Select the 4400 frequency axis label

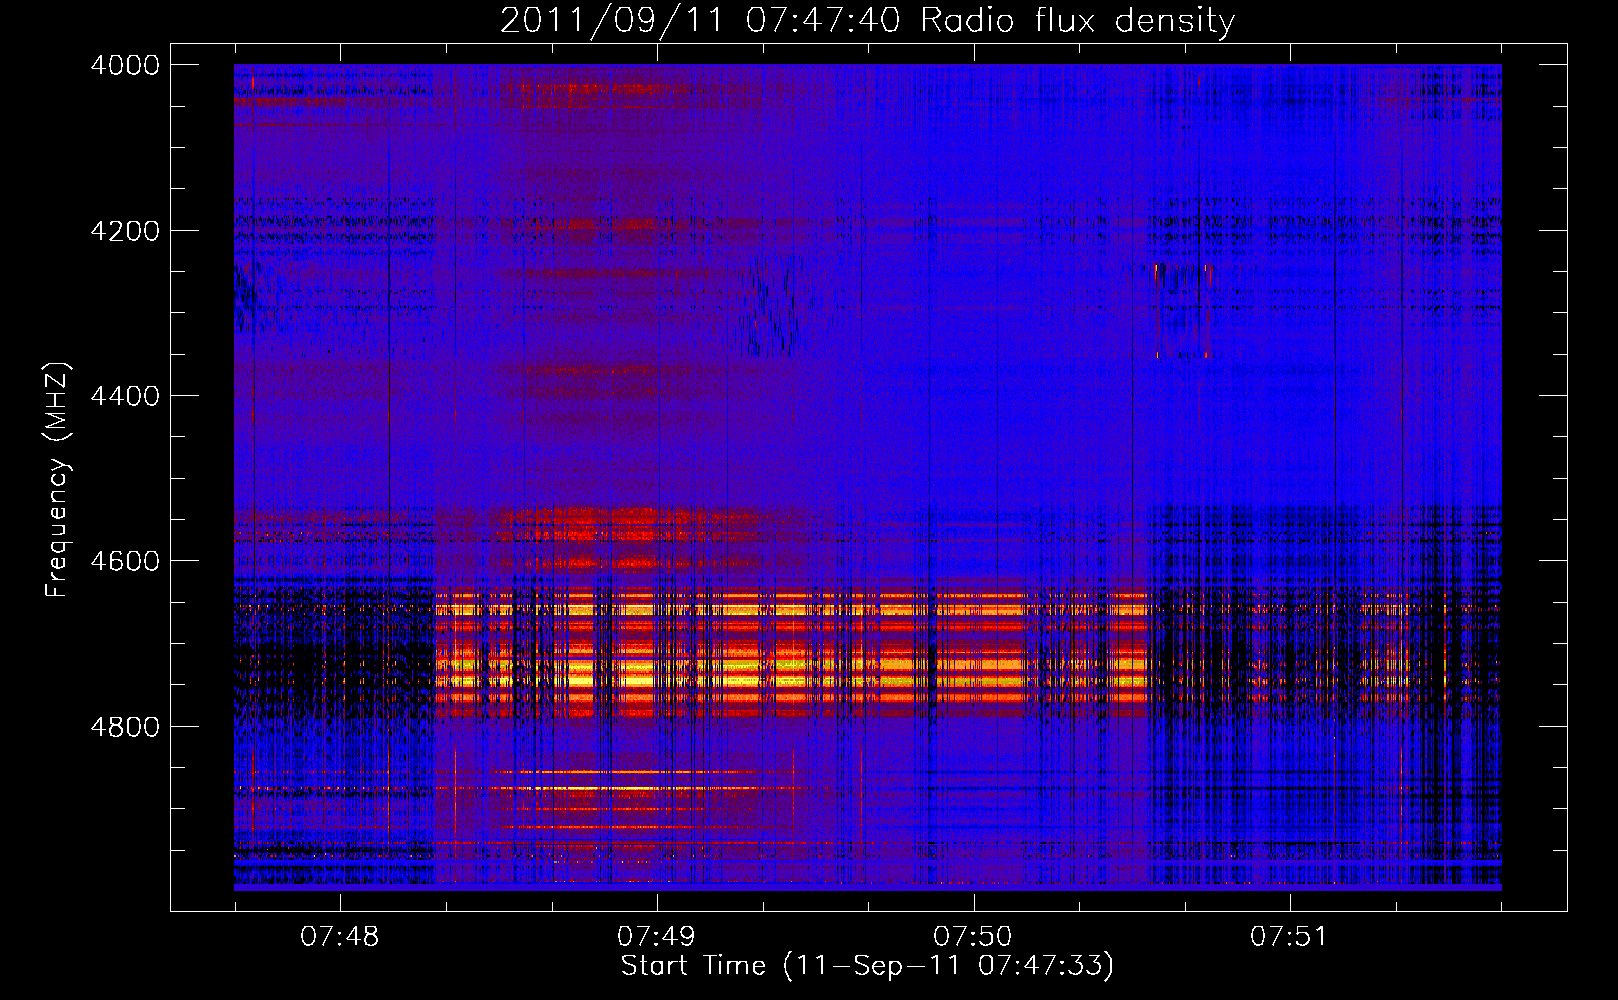125,396
